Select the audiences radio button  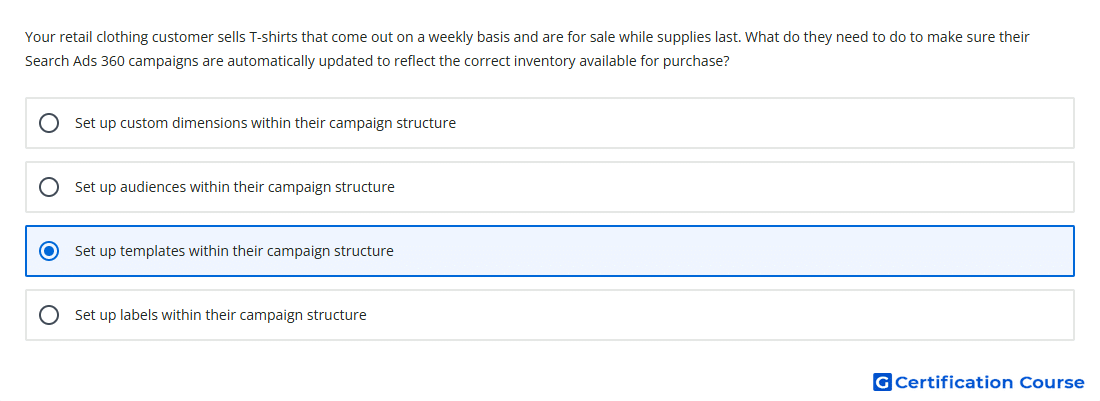[x=48, y=187]
